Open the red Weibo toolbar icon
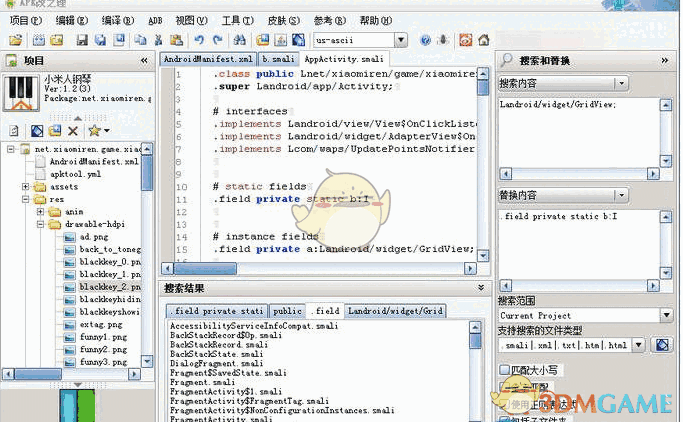 pos(466,40)
